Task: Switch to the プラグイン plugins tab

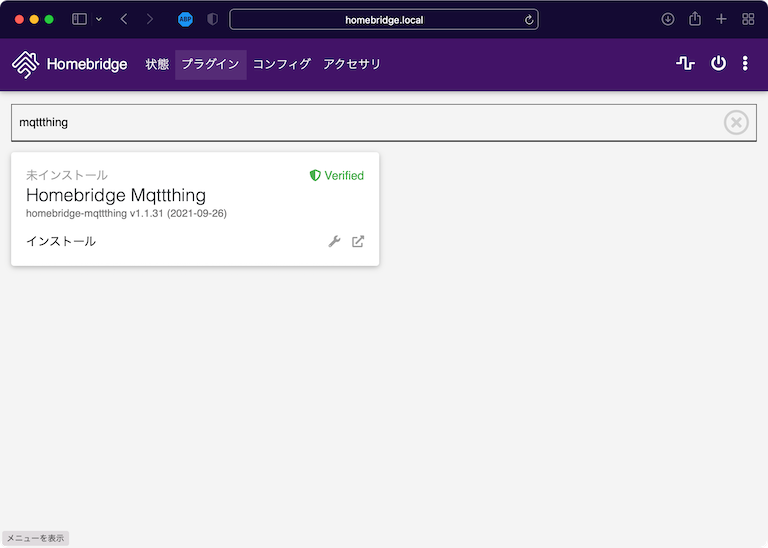Action: 210,64
